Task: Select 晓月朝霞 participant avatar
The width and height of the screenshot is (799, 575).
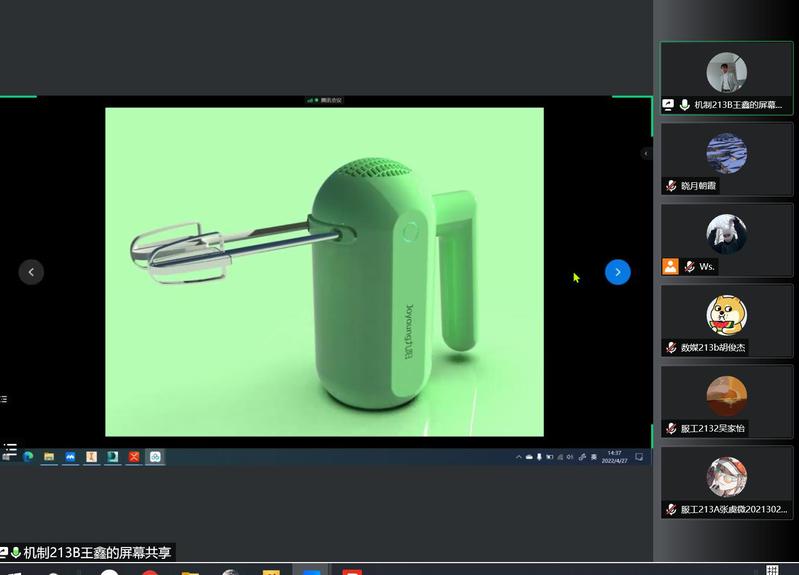Action: point(727,153)
